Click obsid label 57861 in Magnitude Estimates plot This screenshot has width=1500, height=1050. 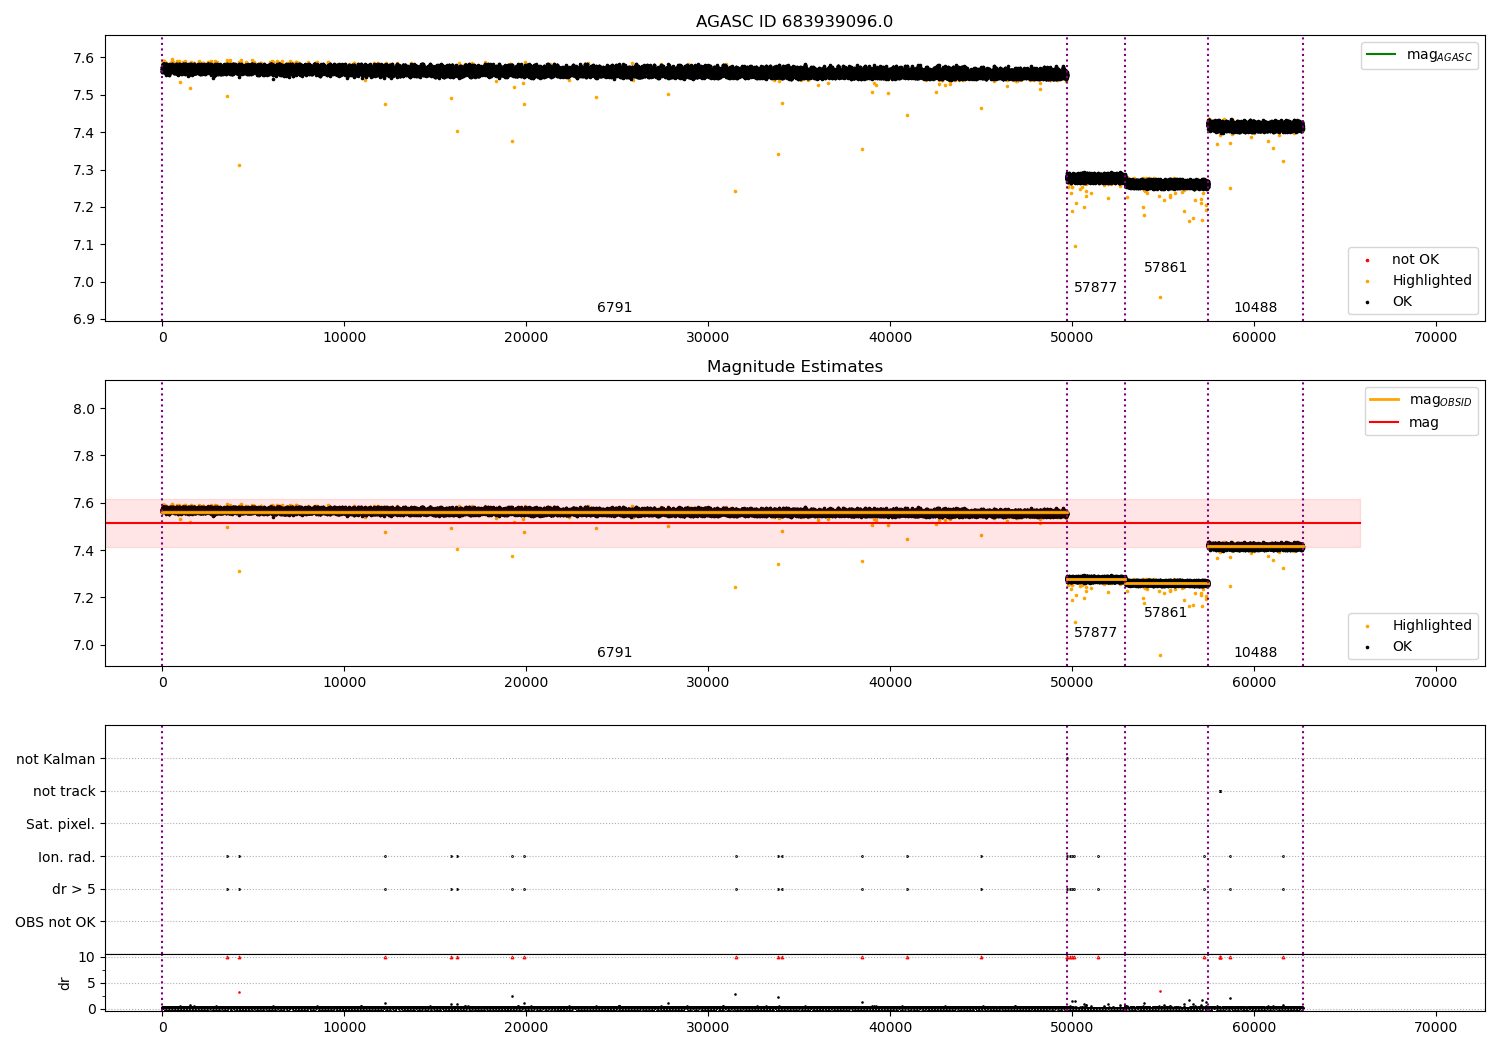coord(1165,613)
